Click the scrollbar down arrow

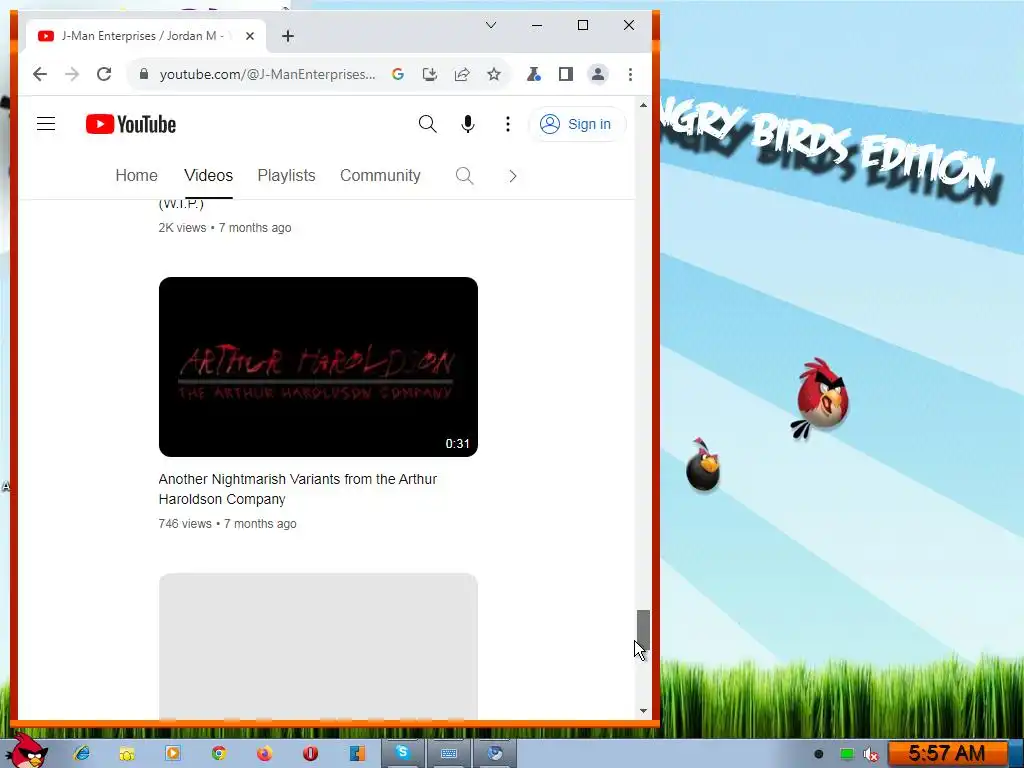(x=643, y=711)
